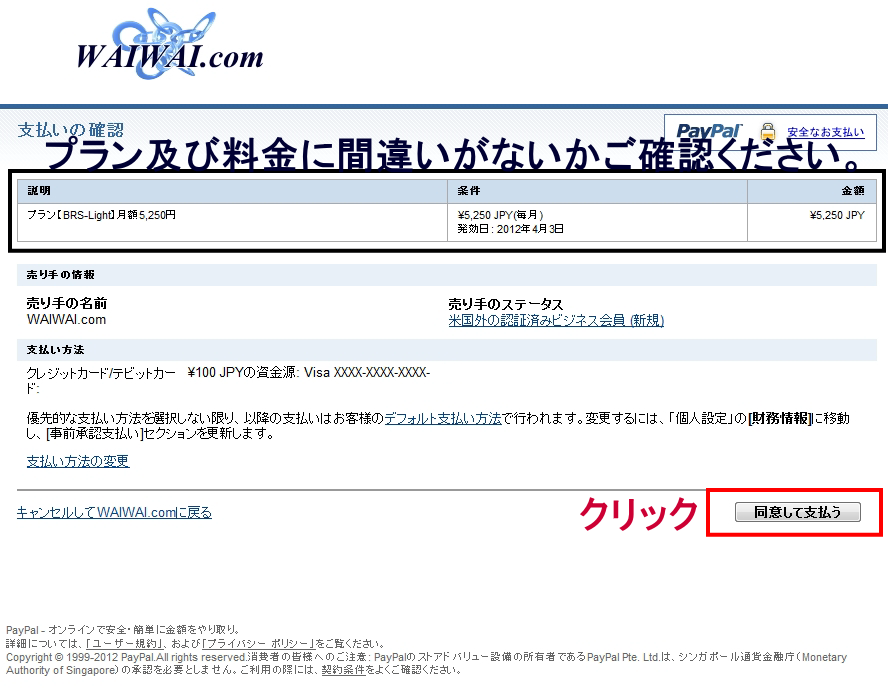
Task: Click ¥5,250 JPY(毎月) condition text
Action: pos(500,215)
